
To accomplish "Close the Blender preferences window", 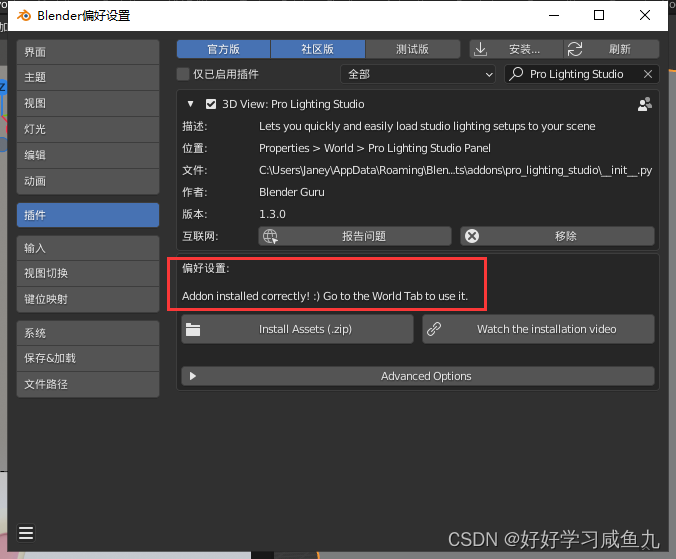I will 645,16.
